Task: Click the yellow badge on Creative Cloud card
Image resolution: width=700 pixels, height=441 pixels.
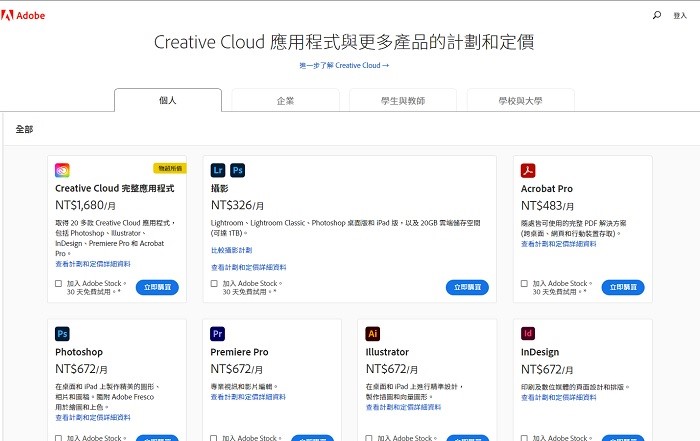Action: tap(170, 168)
